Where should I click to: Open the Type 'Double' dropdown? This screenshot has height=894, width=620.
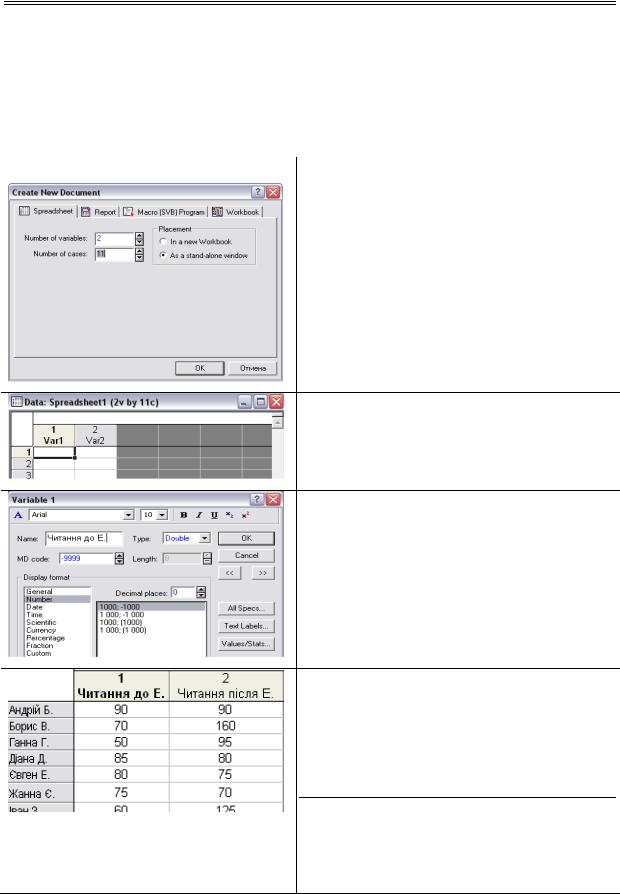205,538
